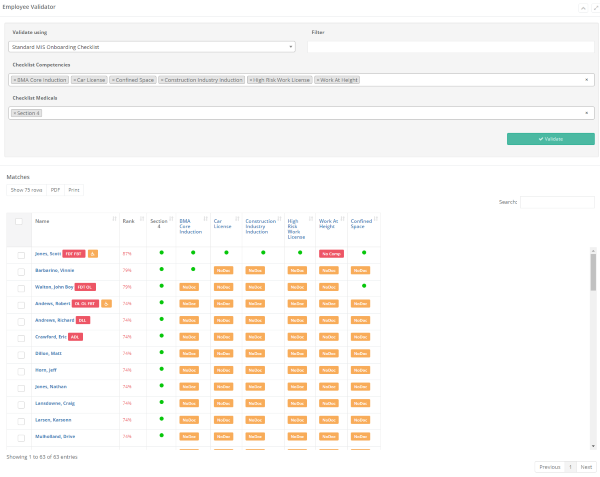Viewport: 600px width, 477px height.
Task: Select the Andrews, Robert row checkbox
Action: tap(21, 305)
